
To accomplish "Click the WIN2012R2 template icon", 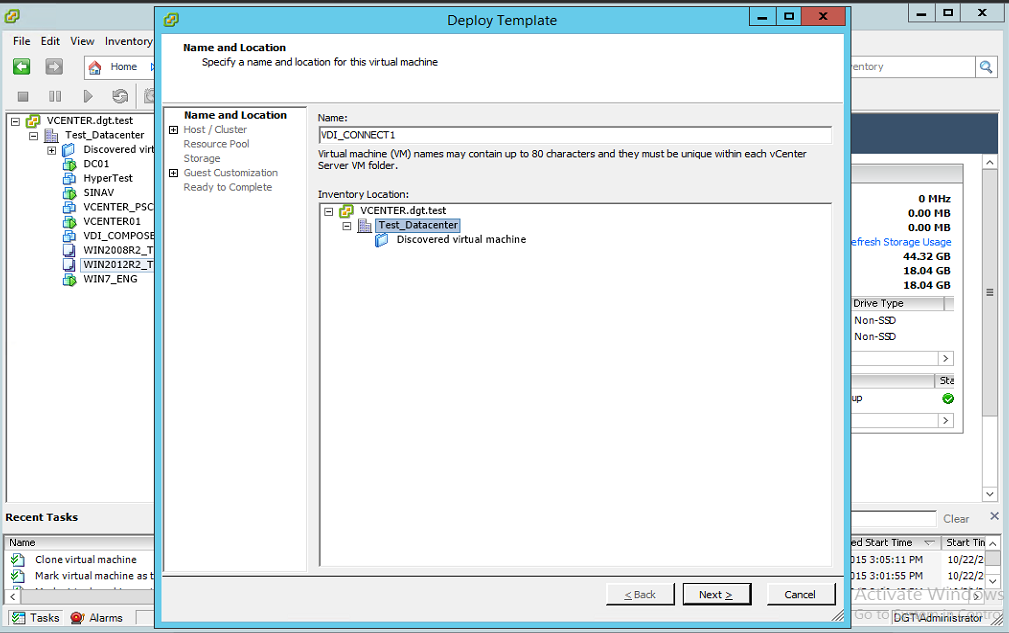I will pyautogui.click(x=69, y=264).
